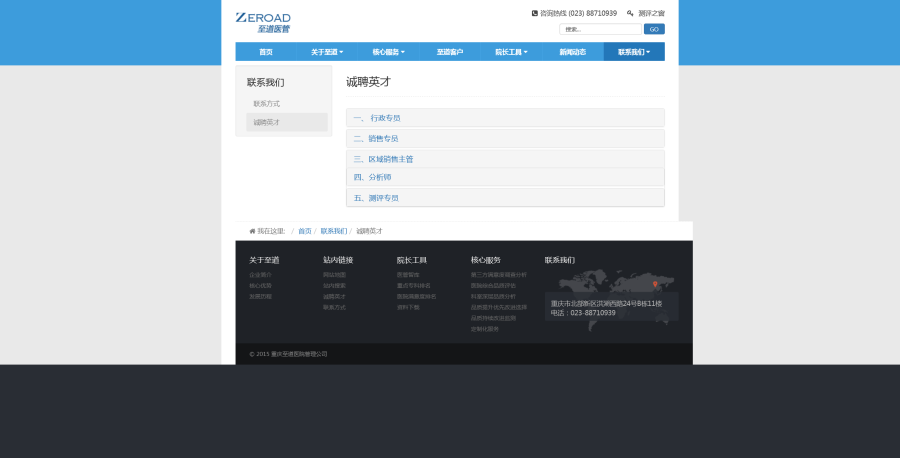Image resolution: width=900 pixels, height=458 pixels.
Task: Open the 测评之窗 link in the header
Action: 651,13
